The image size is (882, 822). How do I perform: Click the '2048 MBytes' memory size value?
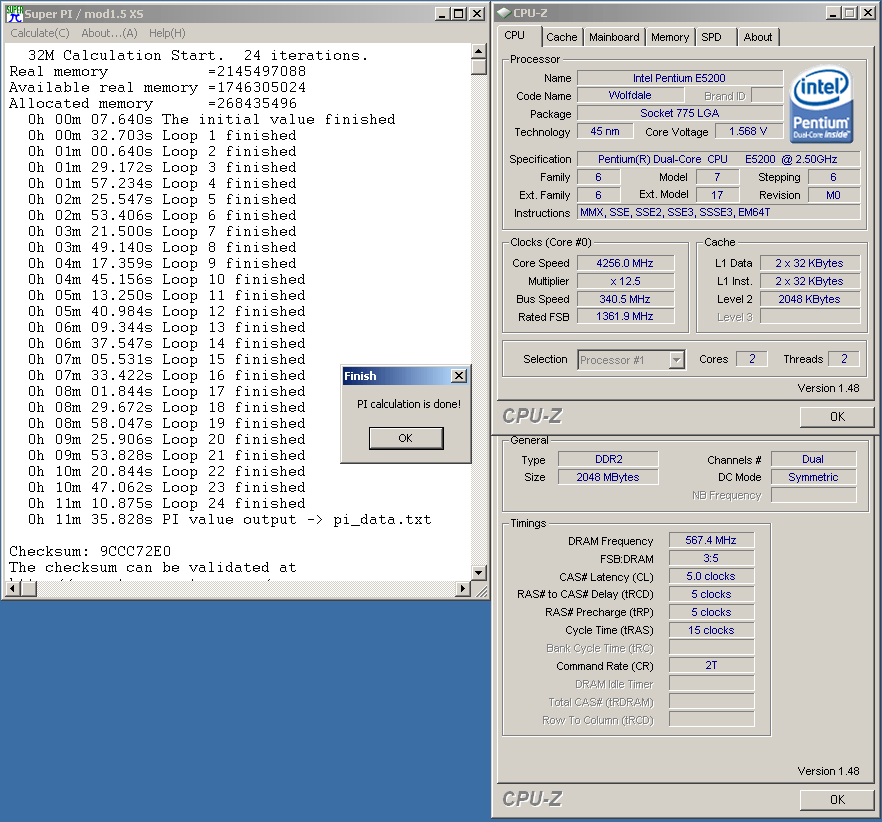pos(608,477)
